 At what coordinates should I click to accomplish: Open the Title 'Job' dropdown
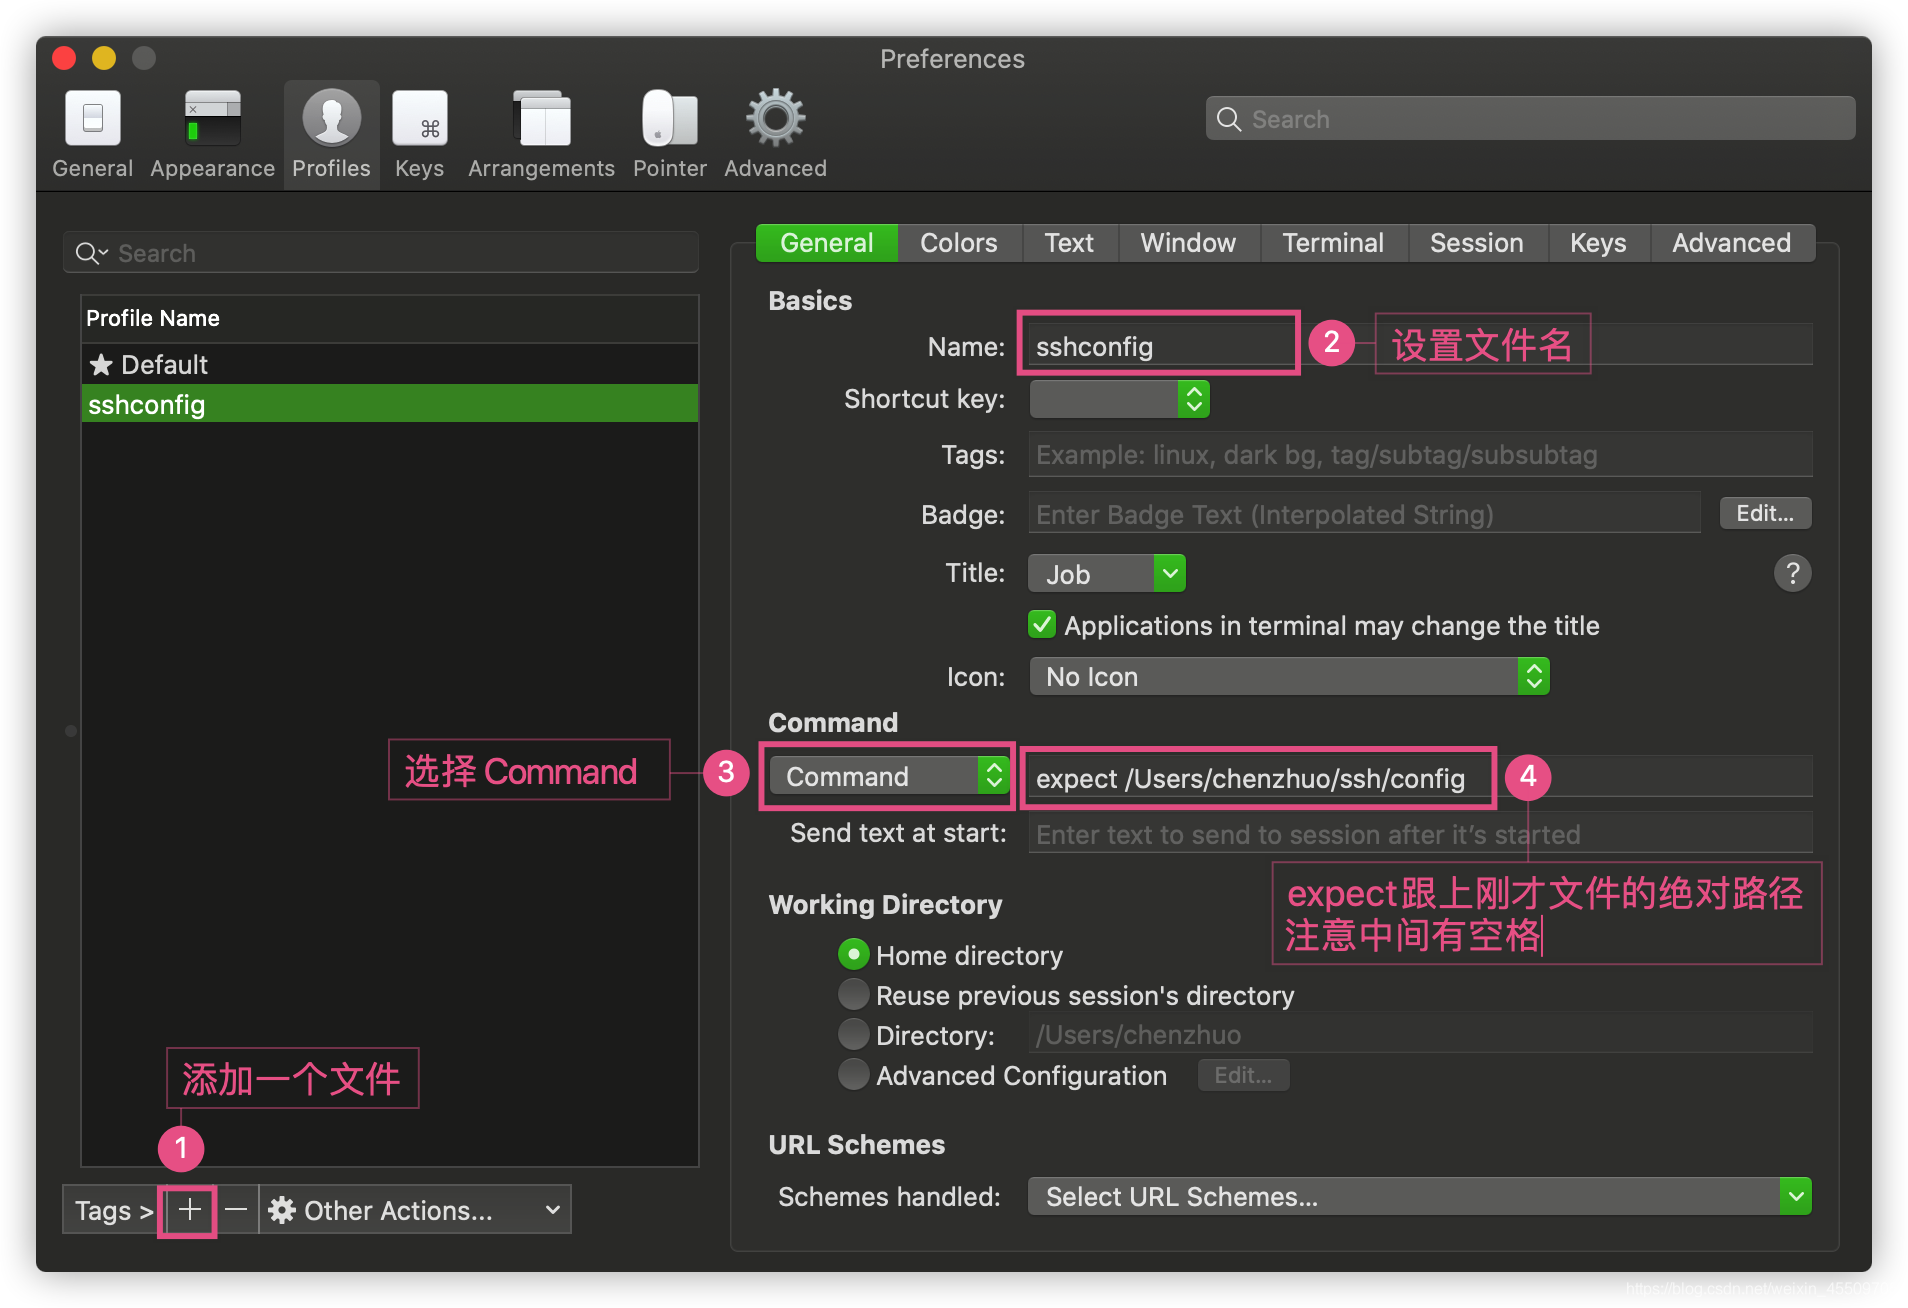(x=1106, y=573)
